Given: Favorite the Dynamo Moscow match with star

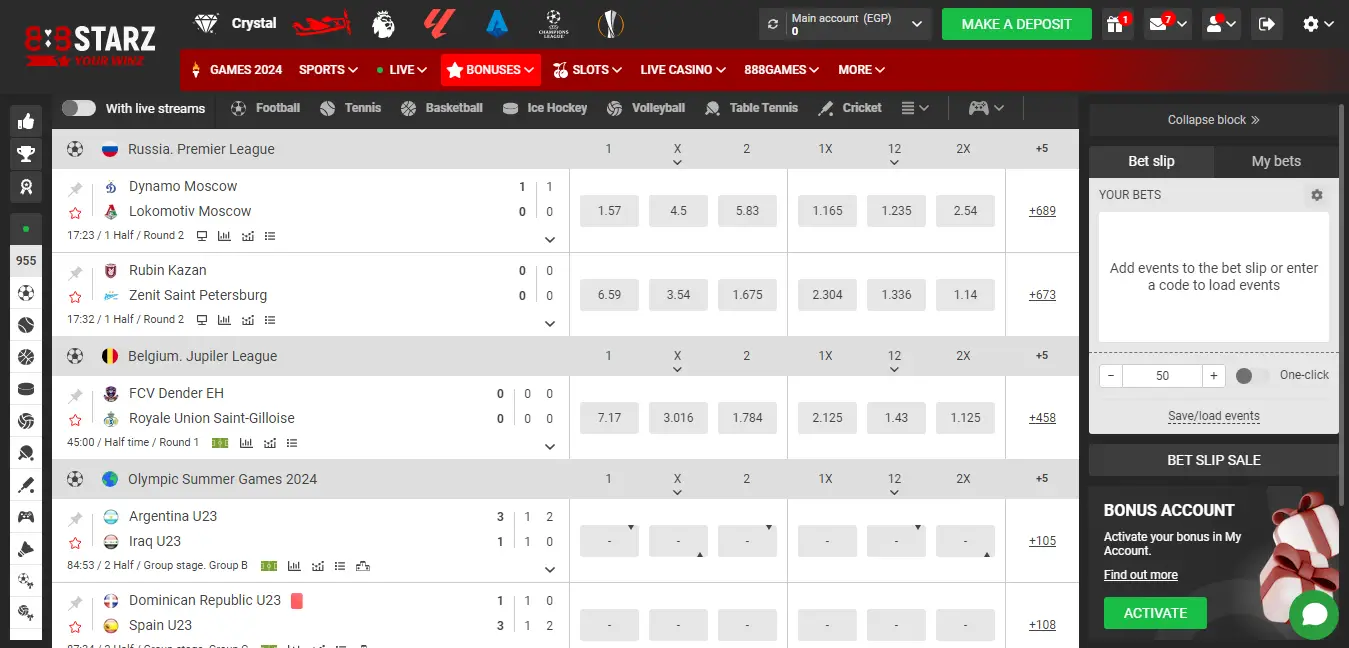Looking at the screenshot, I should 75,212.
